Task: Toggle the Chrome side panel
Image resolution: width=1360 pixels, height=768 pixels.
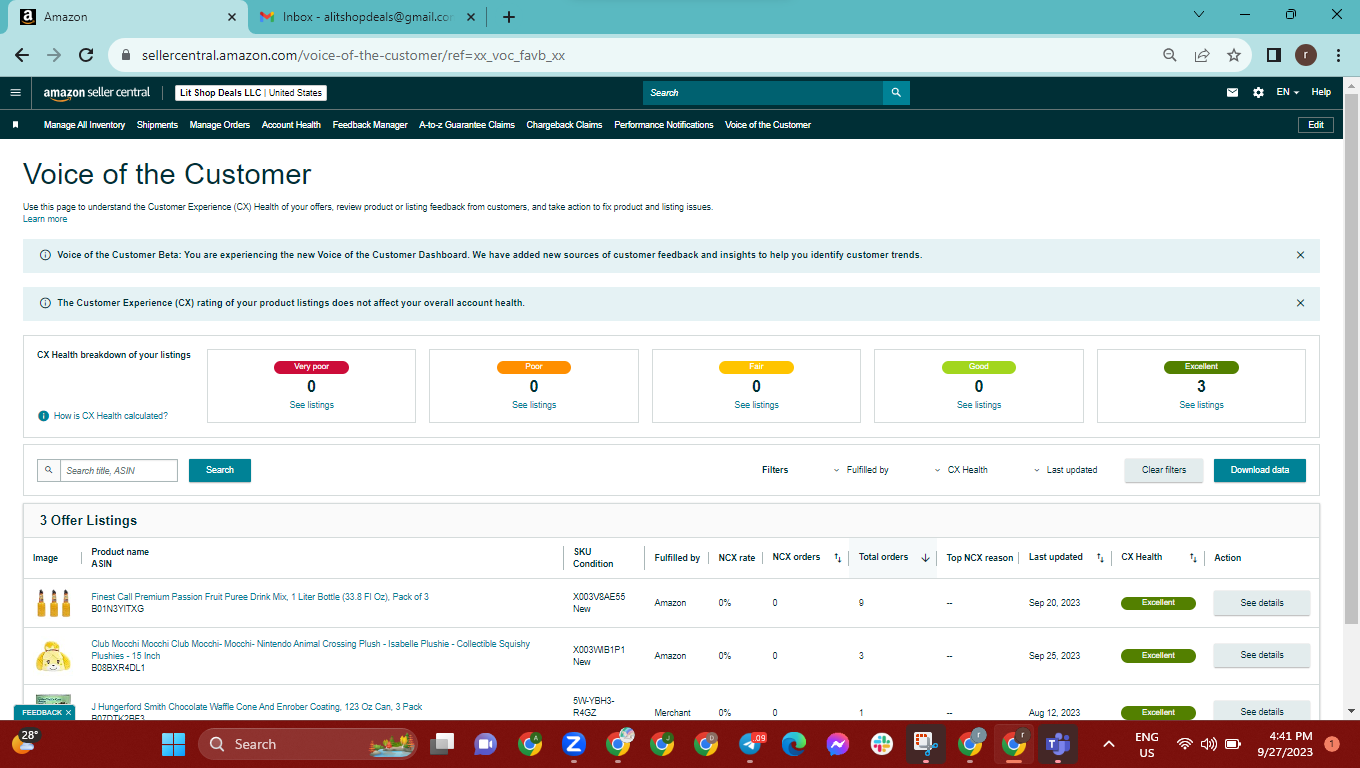Action: pyautogui.click(x=1274, y=56)
